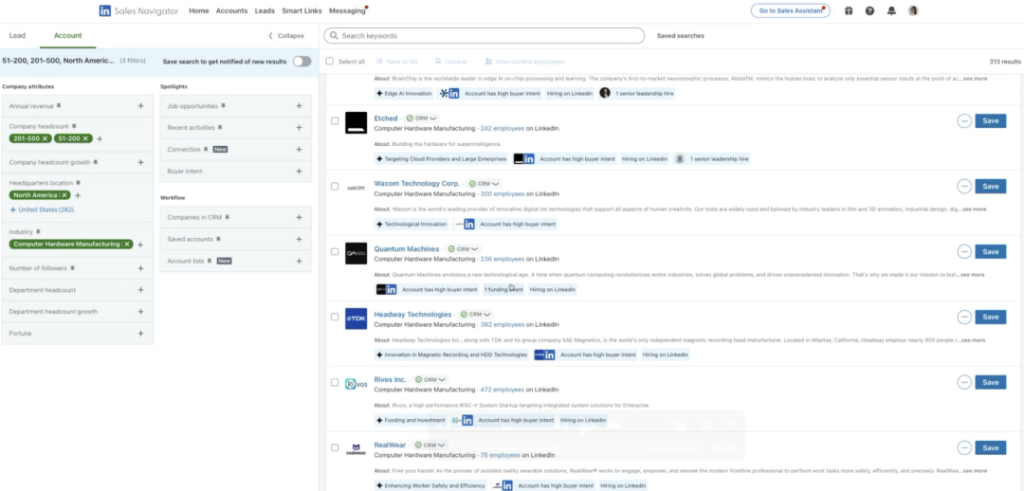Open more options for Rivos Inc.
This screenshot has height=491, width=1024.
point(964,382)
